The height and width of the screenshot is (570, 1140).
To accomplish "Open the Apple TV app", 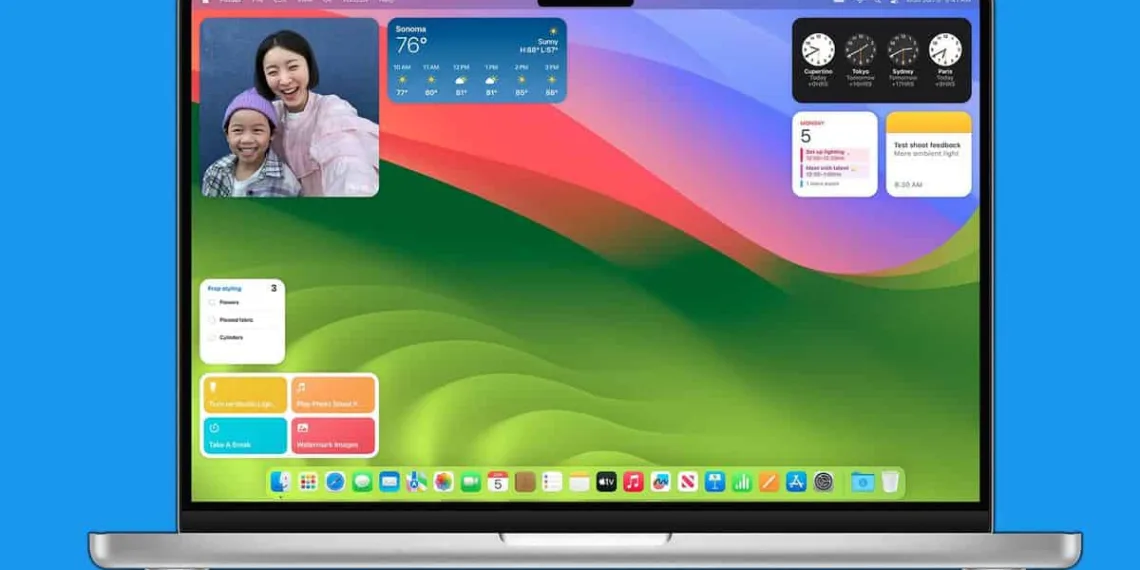I will tap(606, 482).
